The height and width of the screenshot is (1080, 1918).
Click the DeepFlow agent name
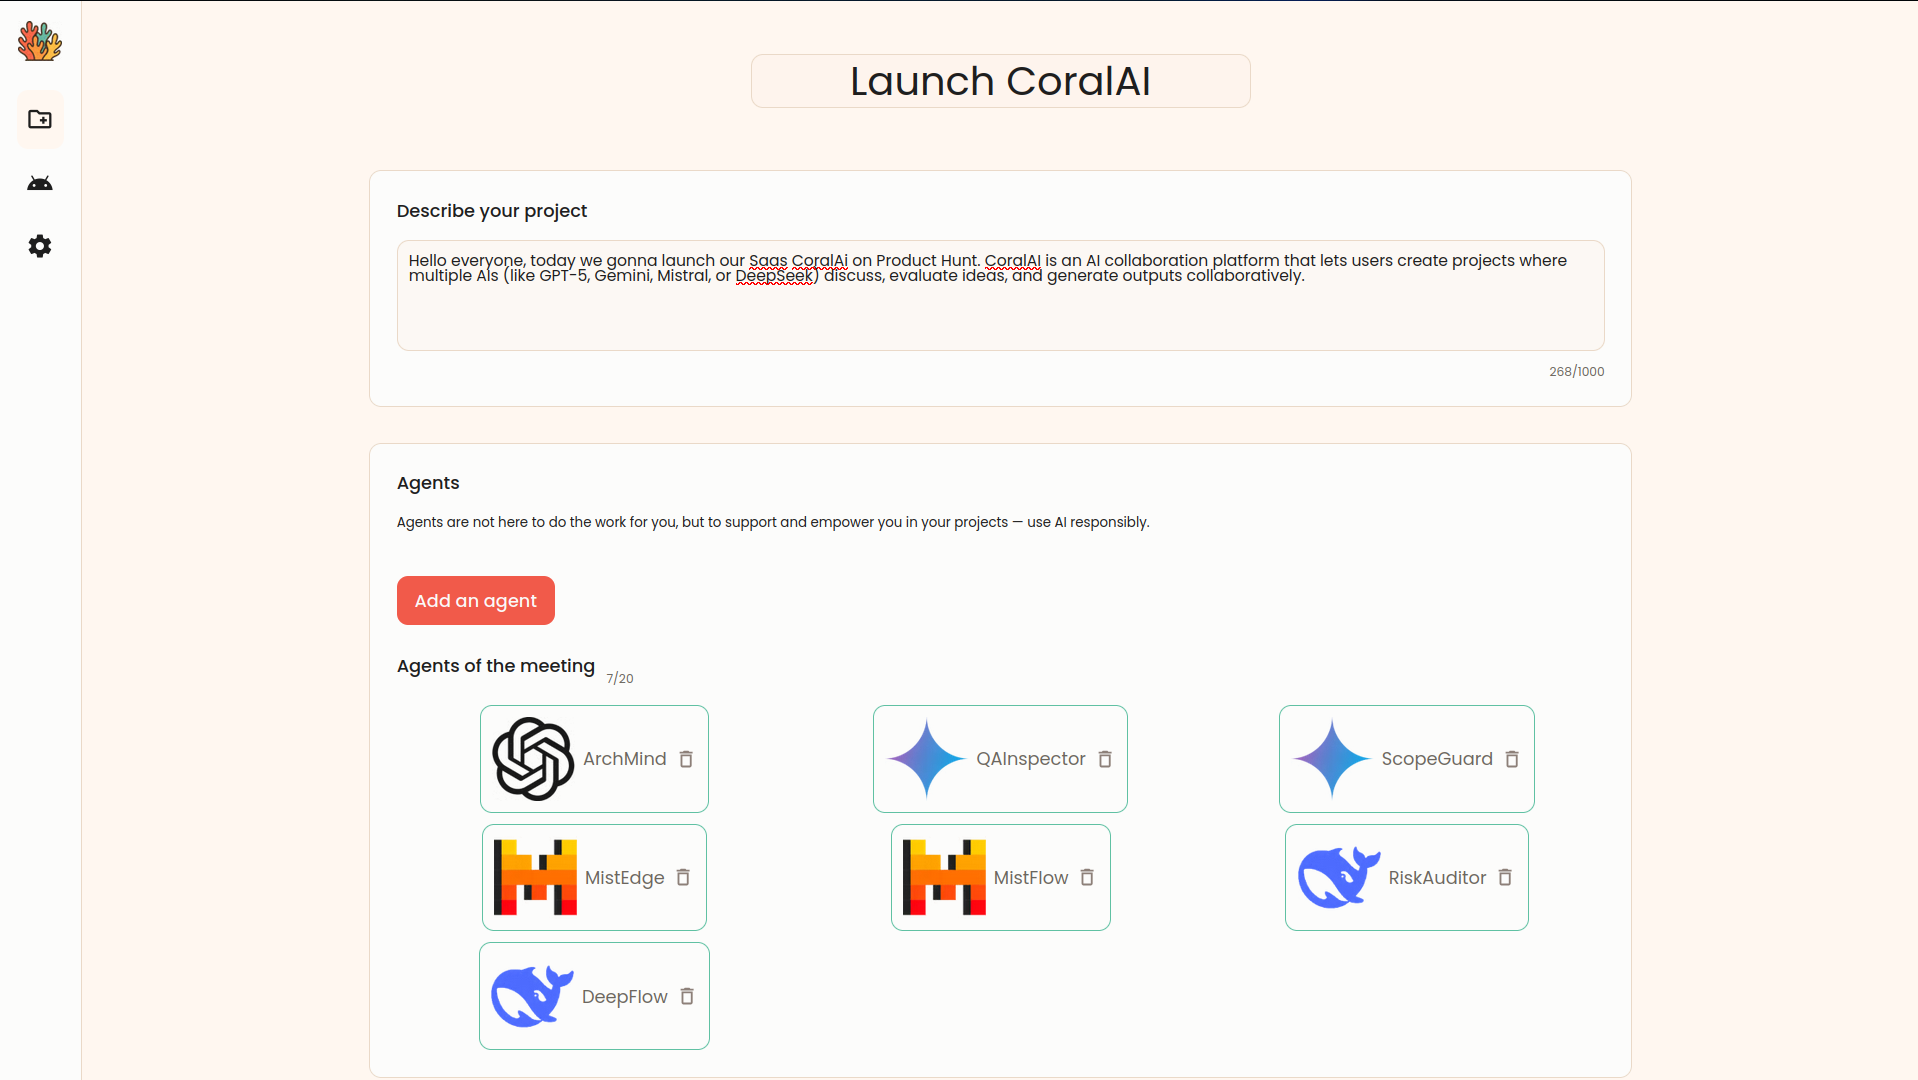click(624, 997)
